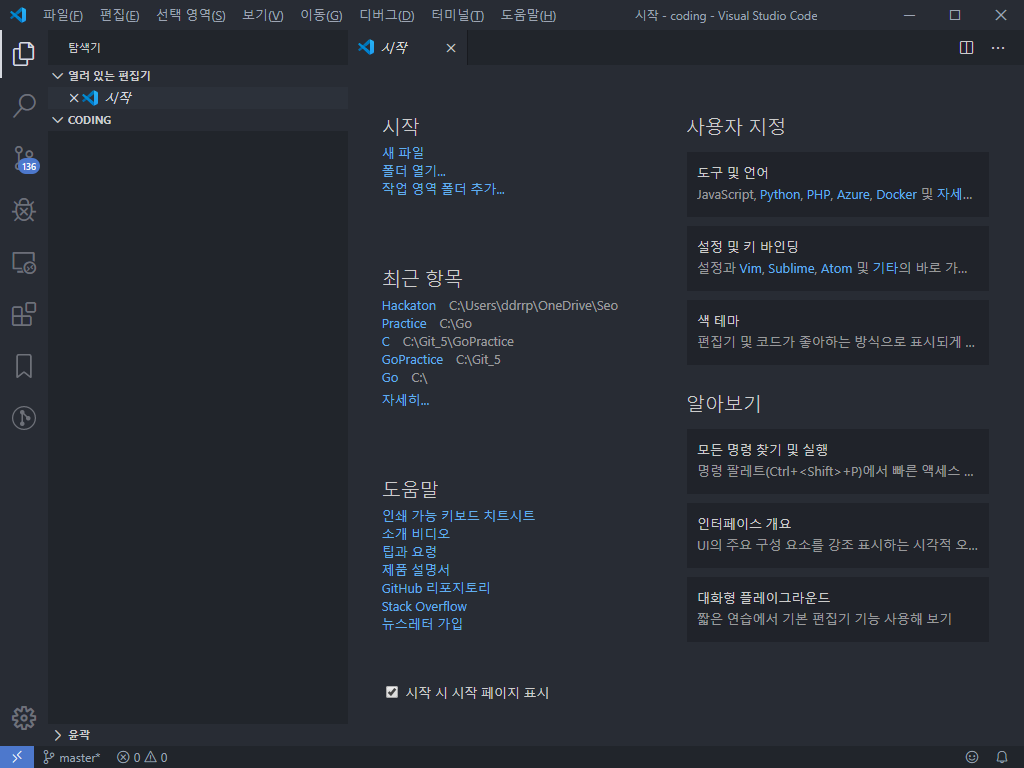Open recent item GoPractice
This screenshot has width=1024, height=768.
412,360
